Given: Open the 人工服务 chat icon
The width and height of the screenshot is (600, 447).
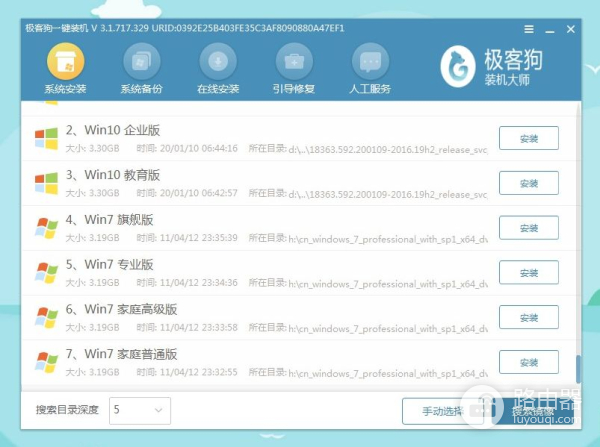Looking at the screenshot, I should 370,61.
